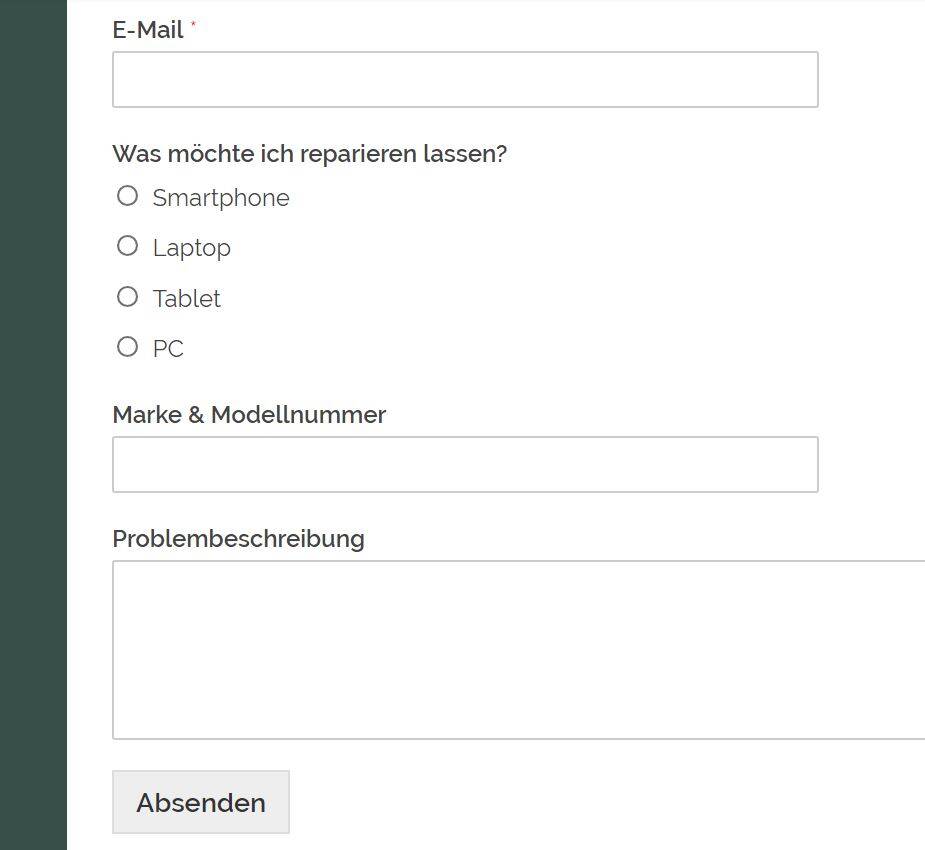Click the 'PC' label text
Screen dimensions: 925x850
coord(168,349)
